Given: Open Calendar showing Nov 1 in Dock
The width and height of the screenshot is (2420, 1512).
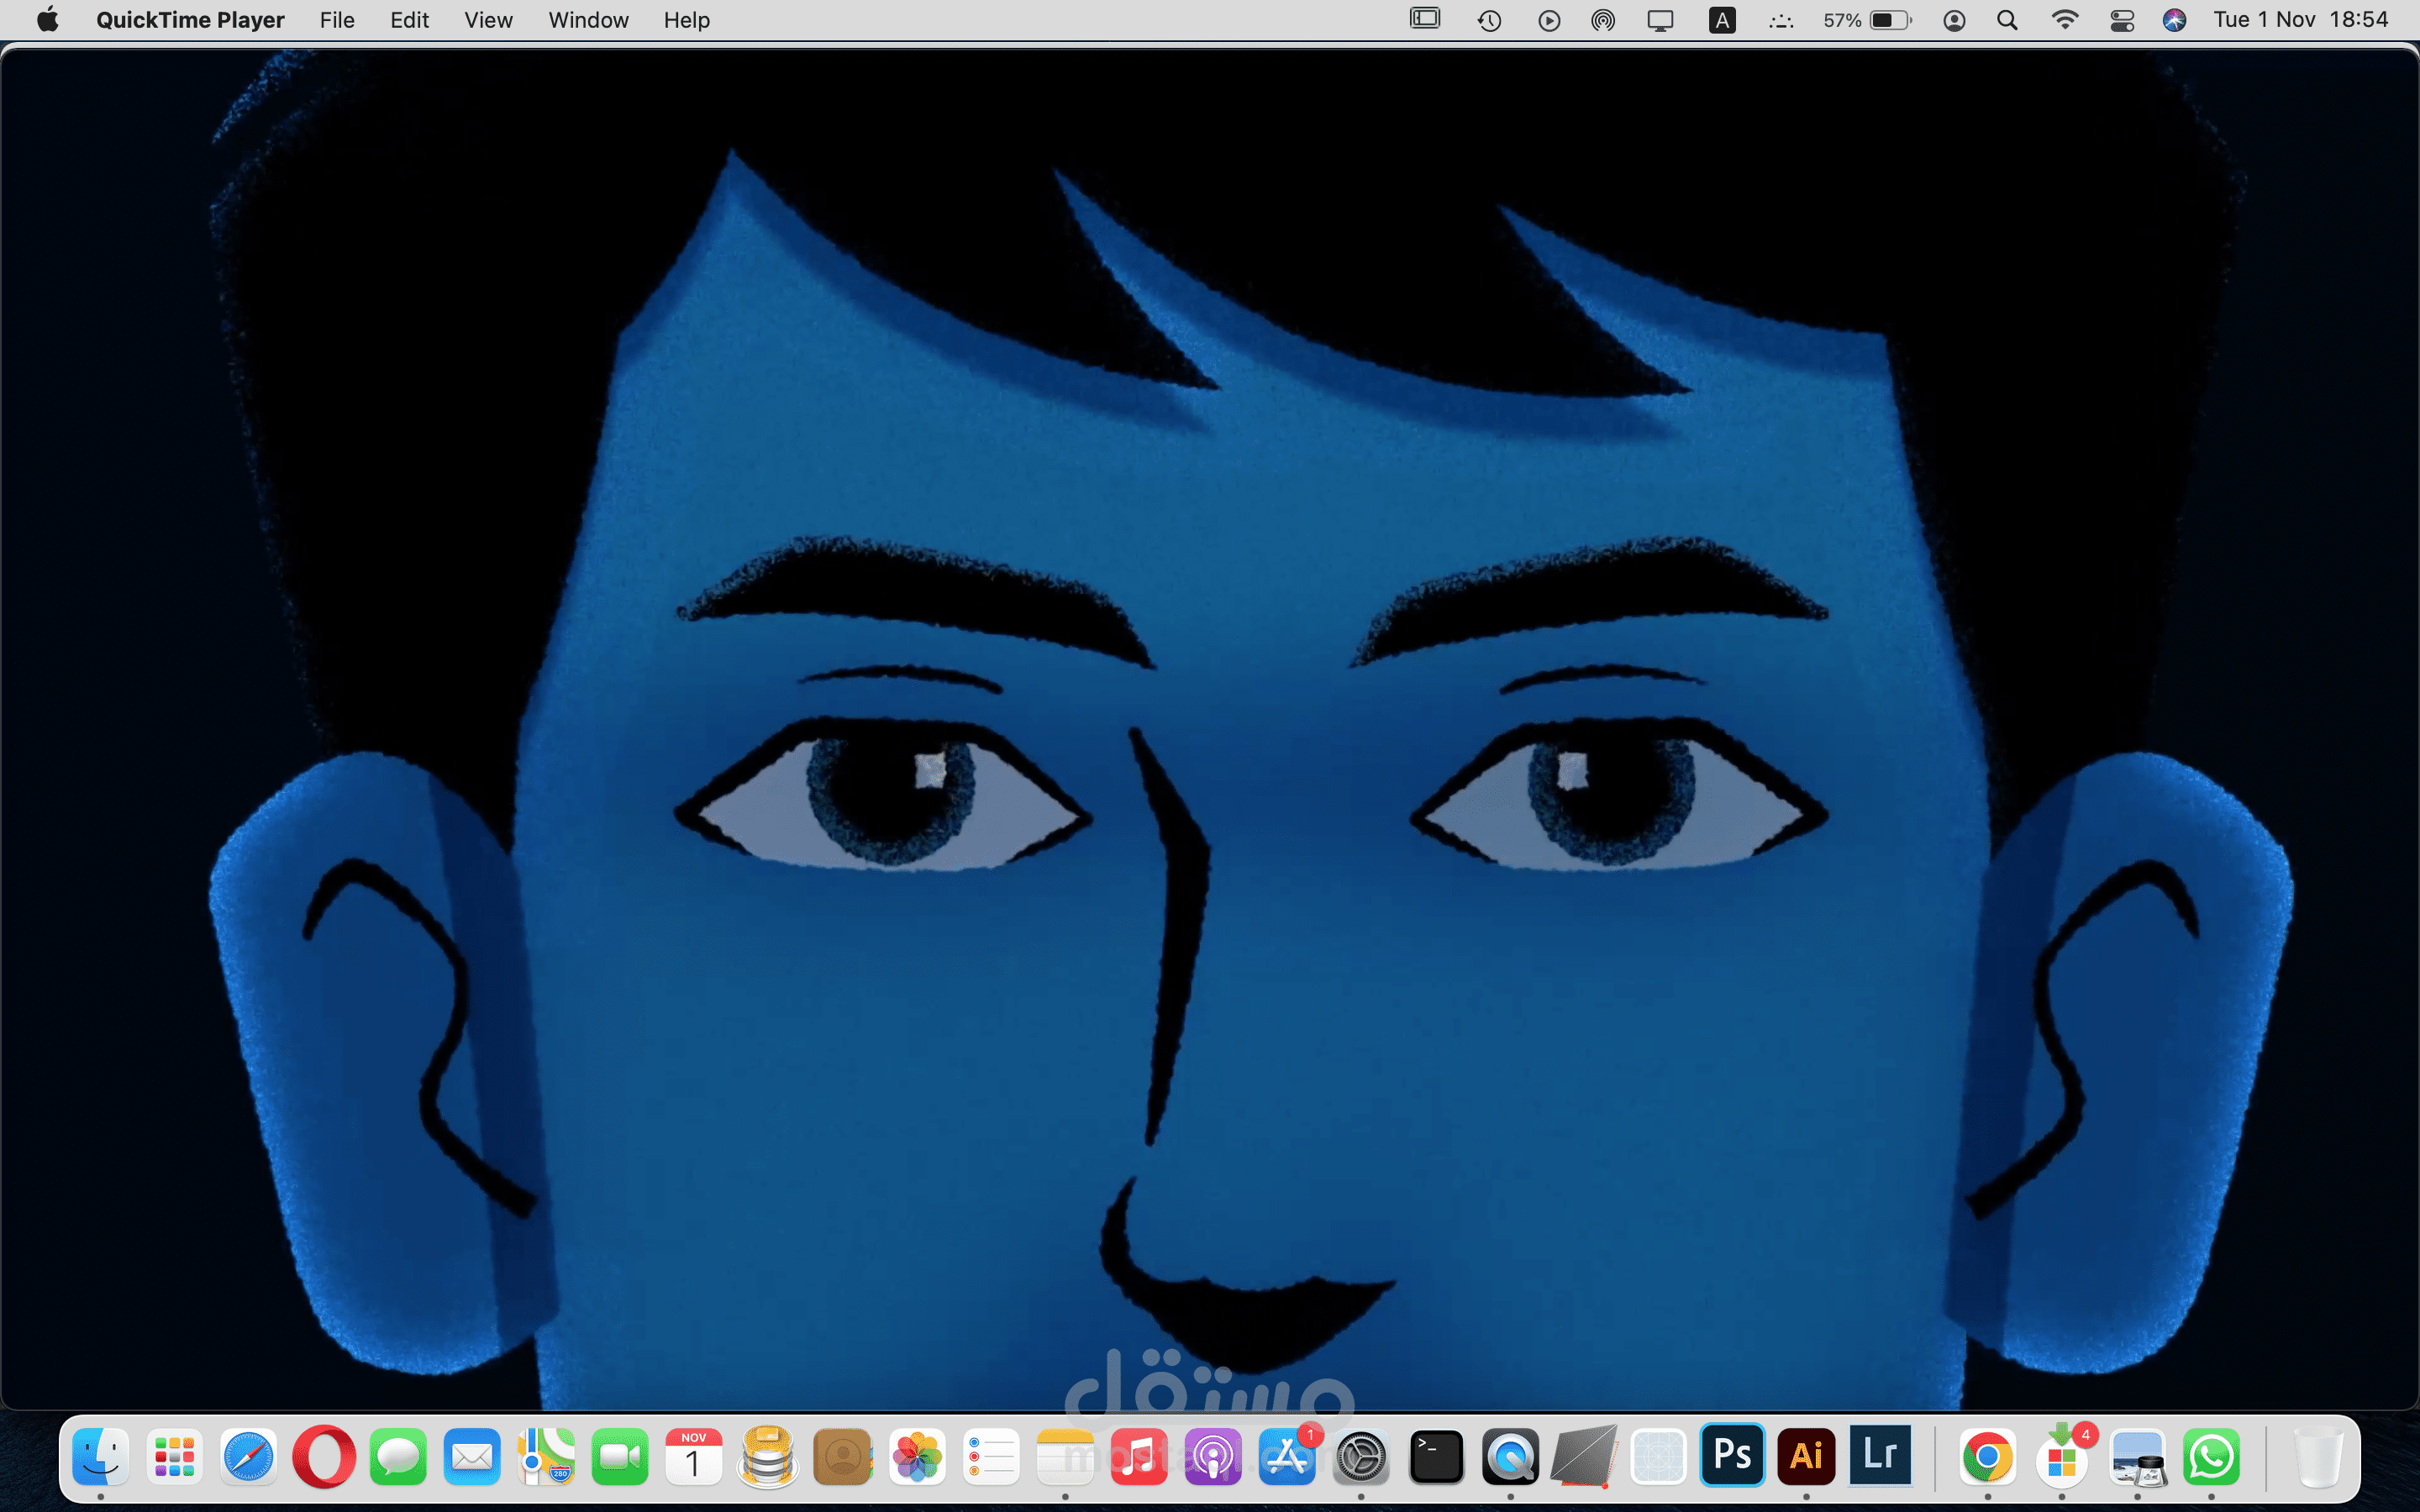Looking at the screenshot, I should tap(694, 1456).
